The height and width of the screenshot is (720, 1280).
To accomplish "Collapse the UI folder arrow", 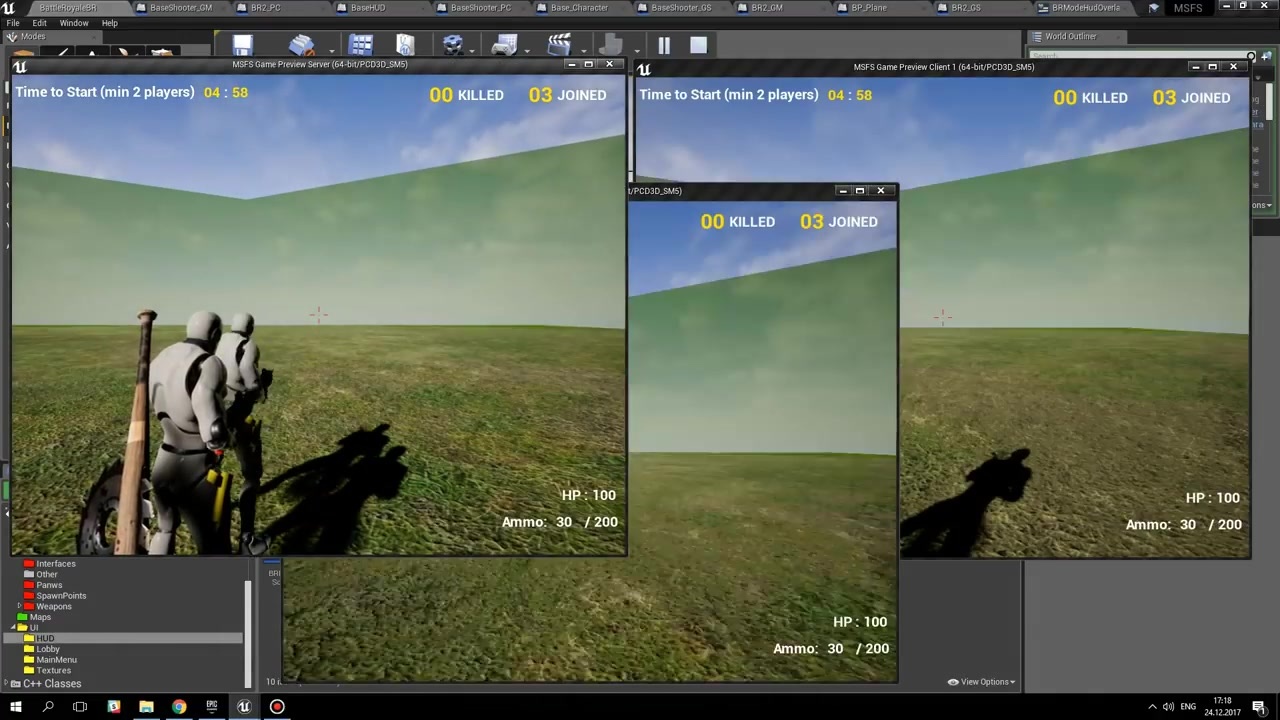I will click(12, 628).
